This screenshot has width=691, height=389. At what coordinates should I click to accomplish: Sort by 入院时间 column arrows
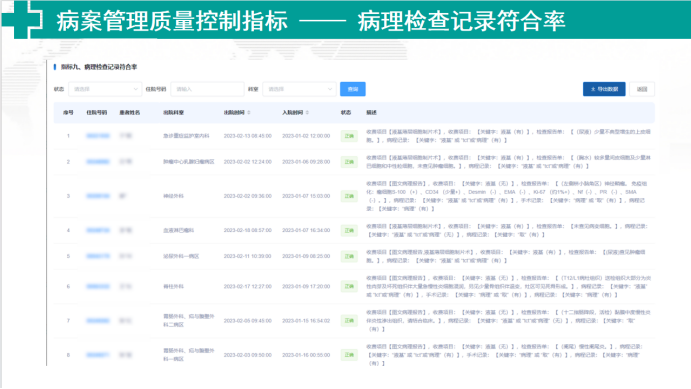[x=307, y=113]
